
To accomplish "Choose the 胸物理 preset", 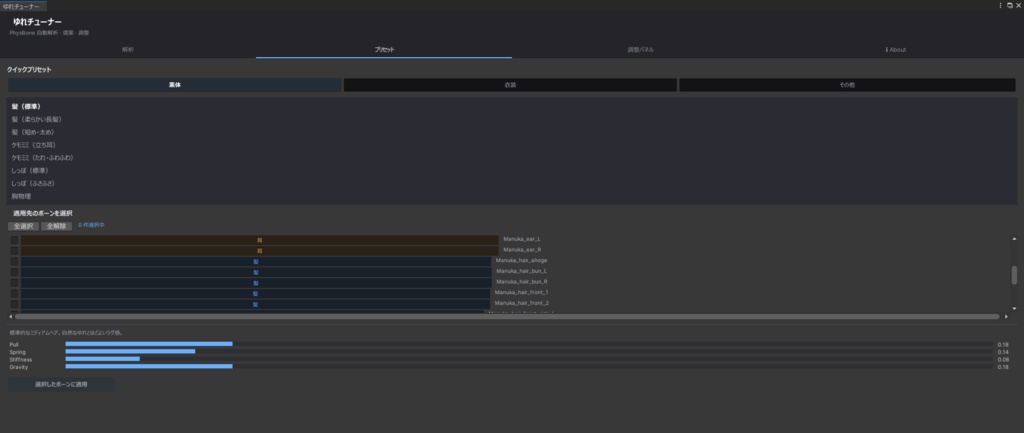I will point(512,196).
